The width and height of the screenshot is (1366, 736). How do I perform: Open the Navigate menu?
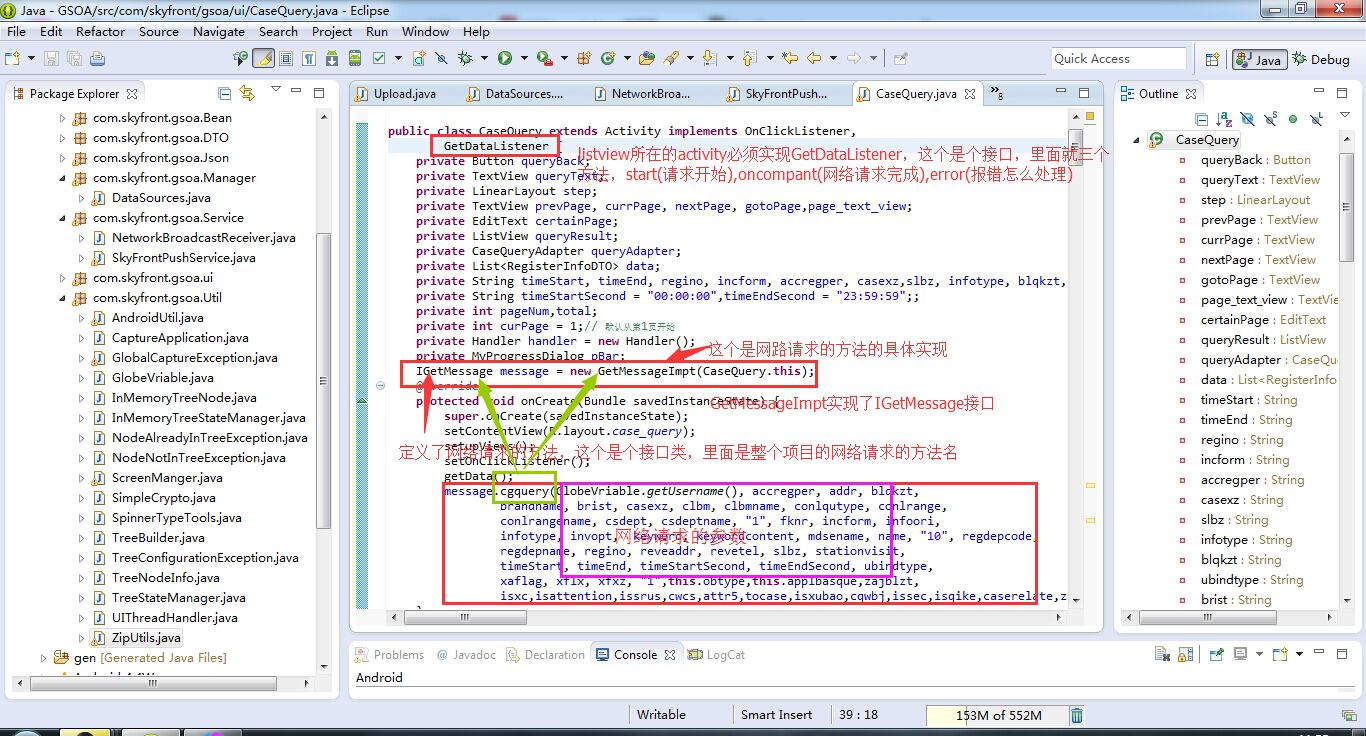[219, 31]
